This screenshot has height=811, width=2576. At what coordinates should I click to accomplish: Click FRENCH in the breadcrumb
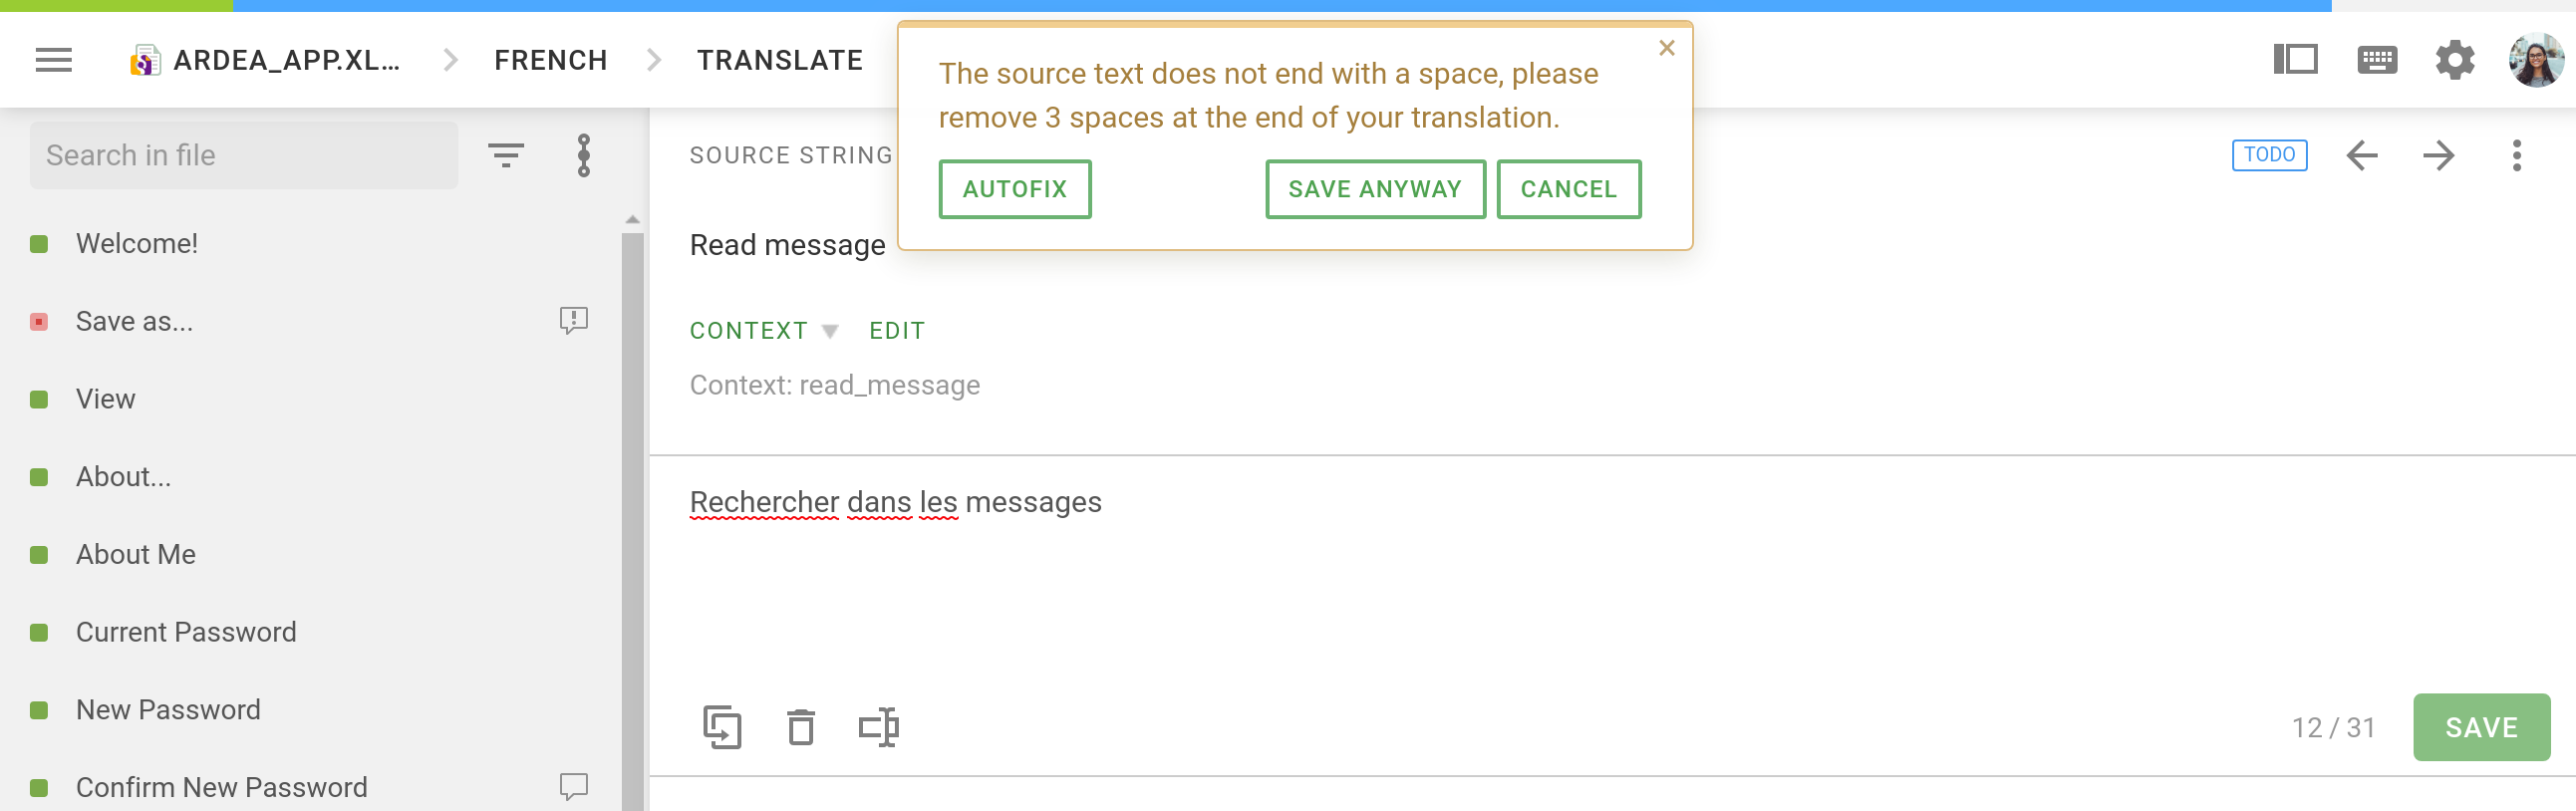pyautogui.click(x=550, y=60)
